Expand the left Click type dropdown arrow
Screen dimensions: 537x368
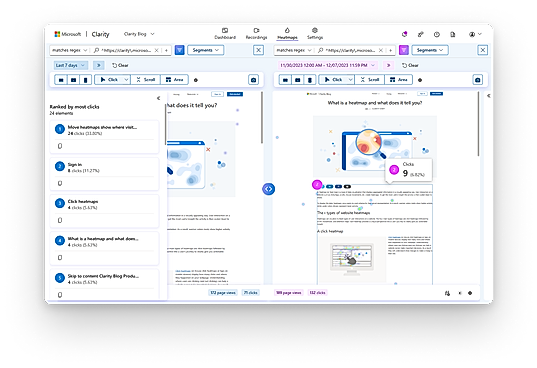pos(126,80)
